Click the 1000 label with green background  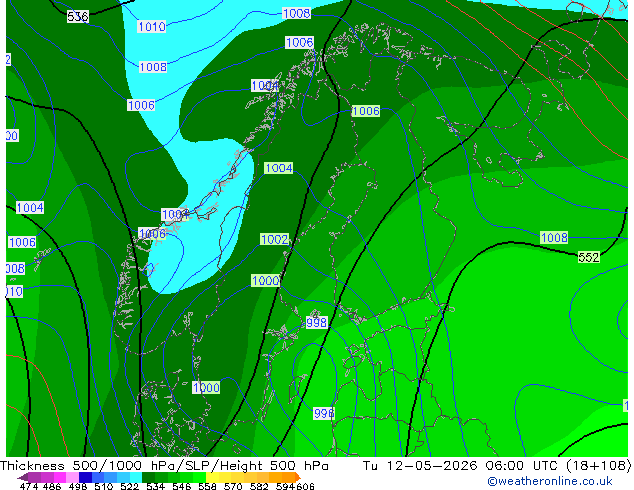[265, 281]
